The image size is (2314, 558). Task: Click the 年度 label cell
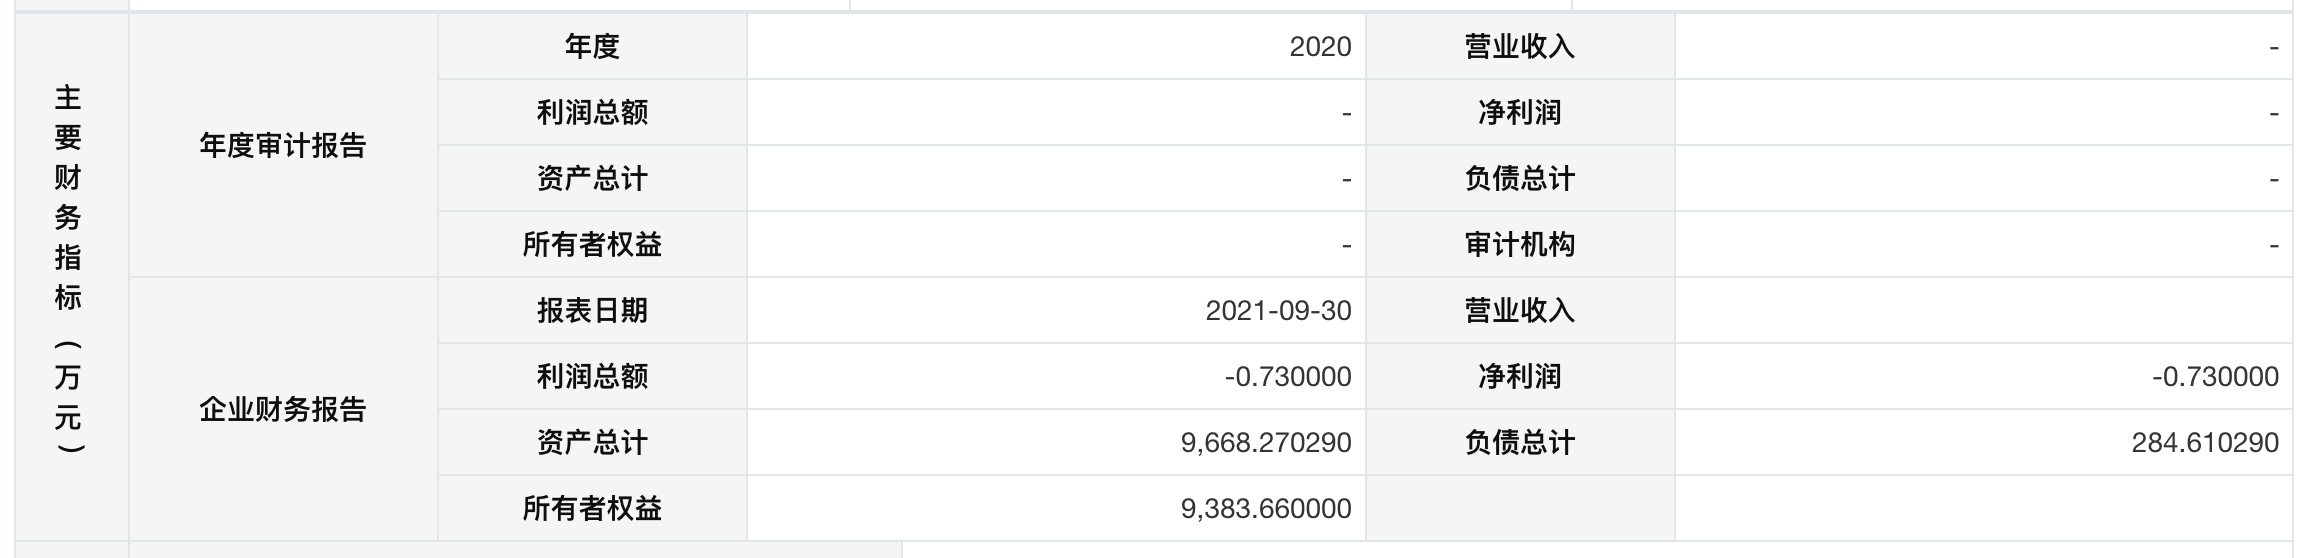592,47
